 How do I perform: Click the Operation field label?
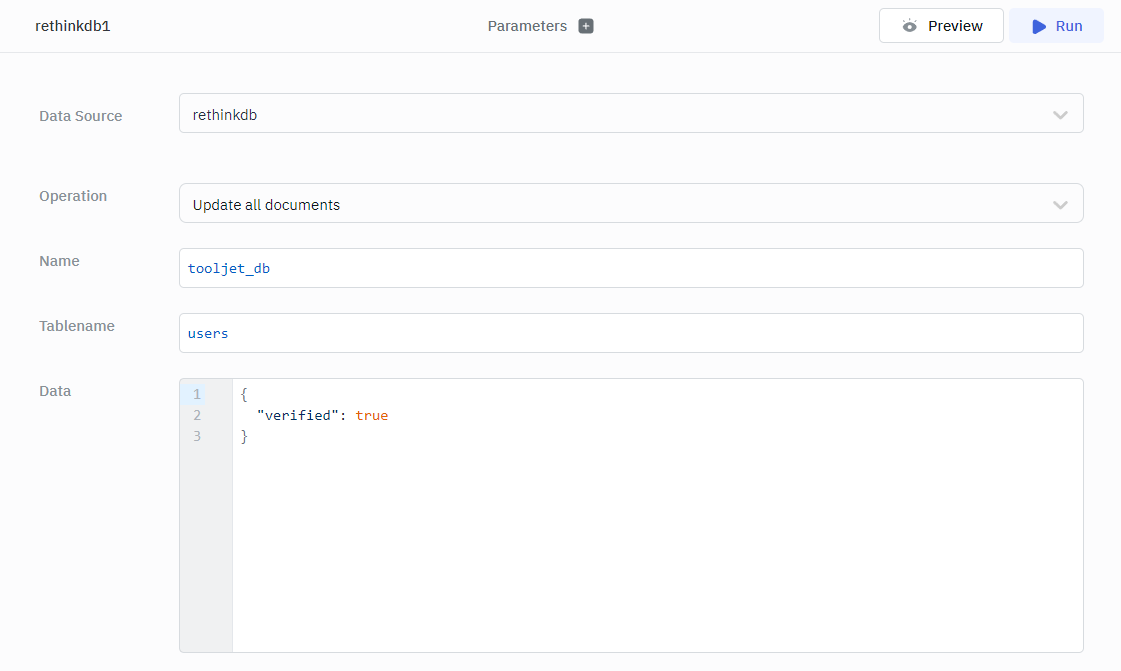pos(73,196)
